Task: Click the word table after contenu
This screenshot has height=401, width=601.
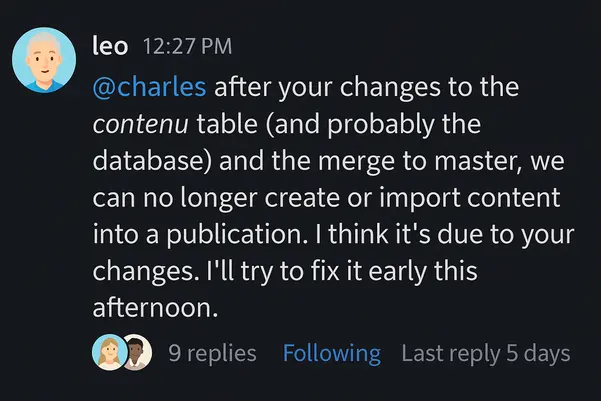Action: 217,124
